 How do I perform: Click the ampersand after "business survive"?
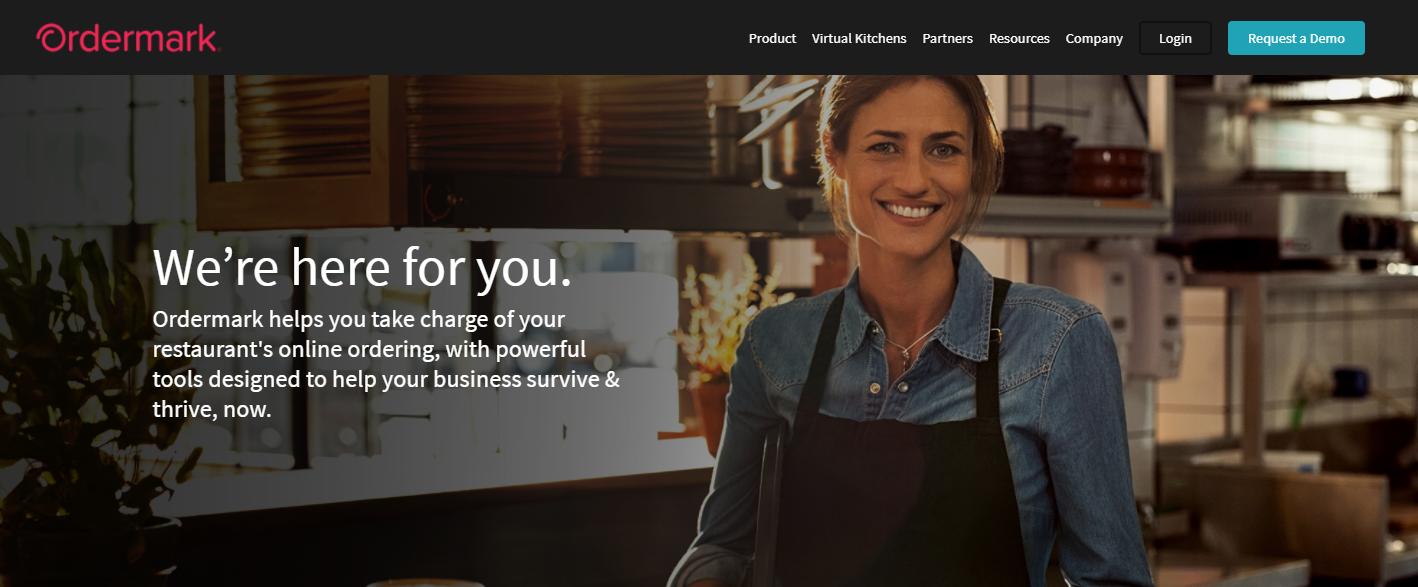612,380
